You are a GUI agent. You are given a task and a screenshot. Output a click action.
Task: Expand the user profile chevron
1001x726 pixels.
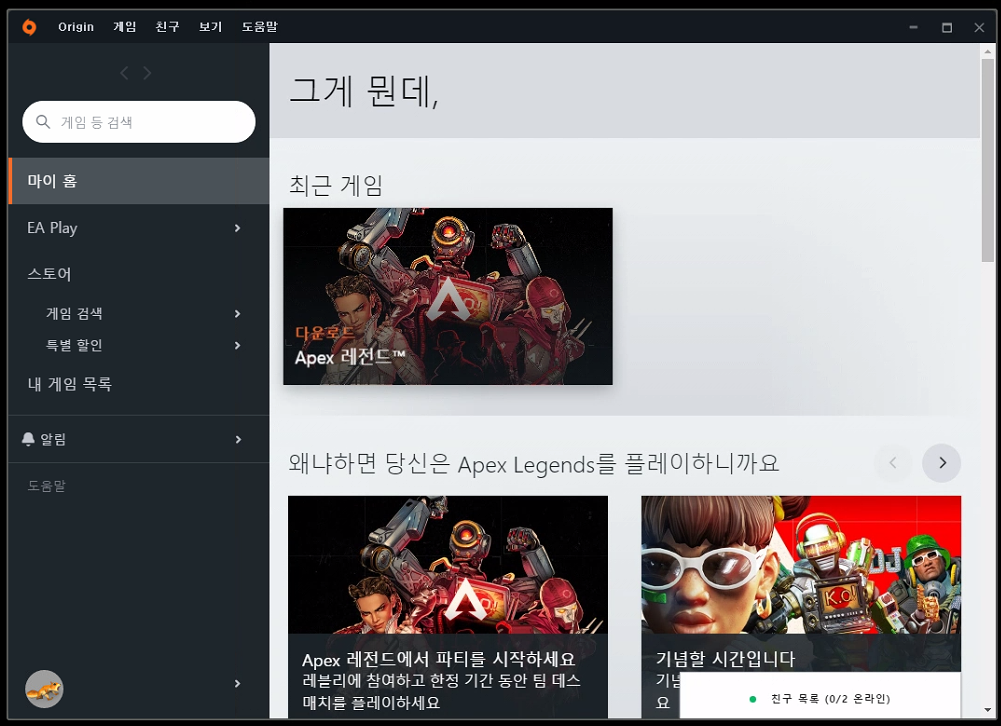pyautogui.click(x=237, y=684)
